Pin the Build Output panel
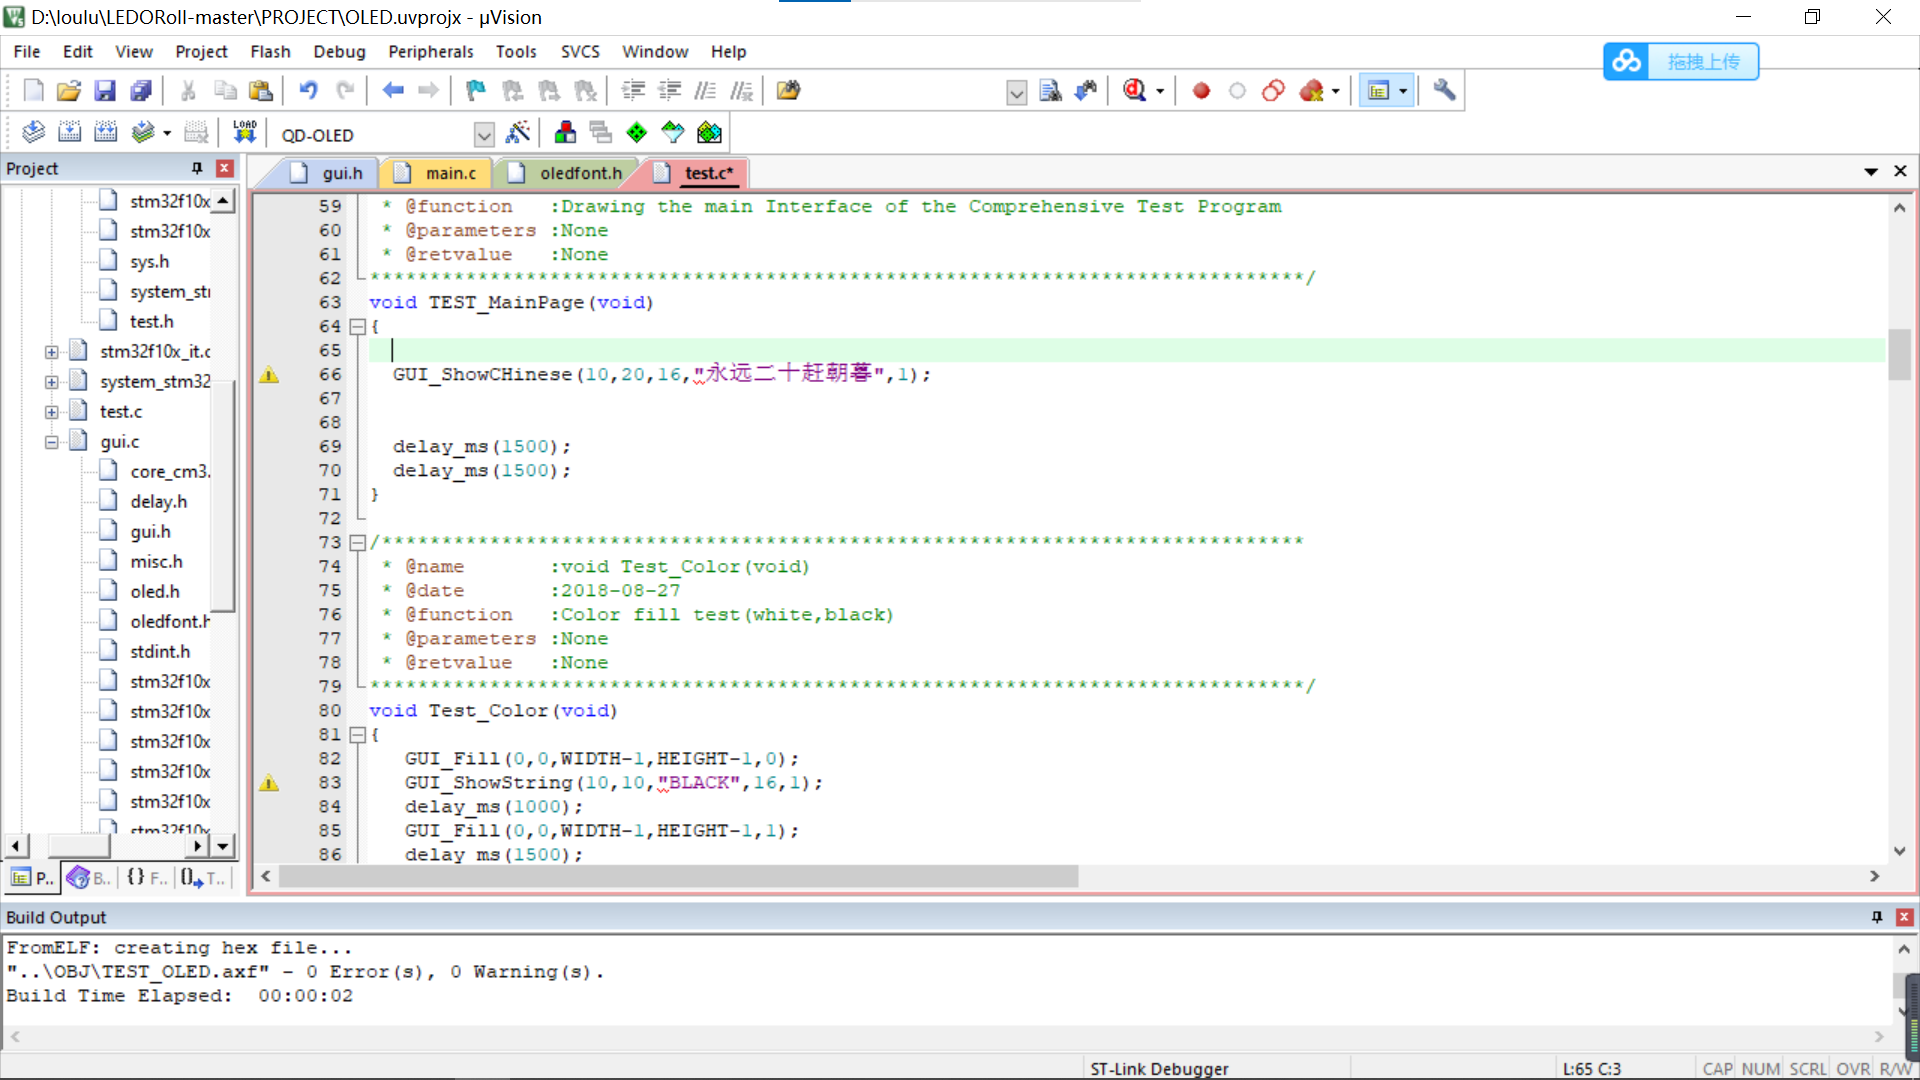This screenshot has width=1920, height=1080. tap(1877, 917)
